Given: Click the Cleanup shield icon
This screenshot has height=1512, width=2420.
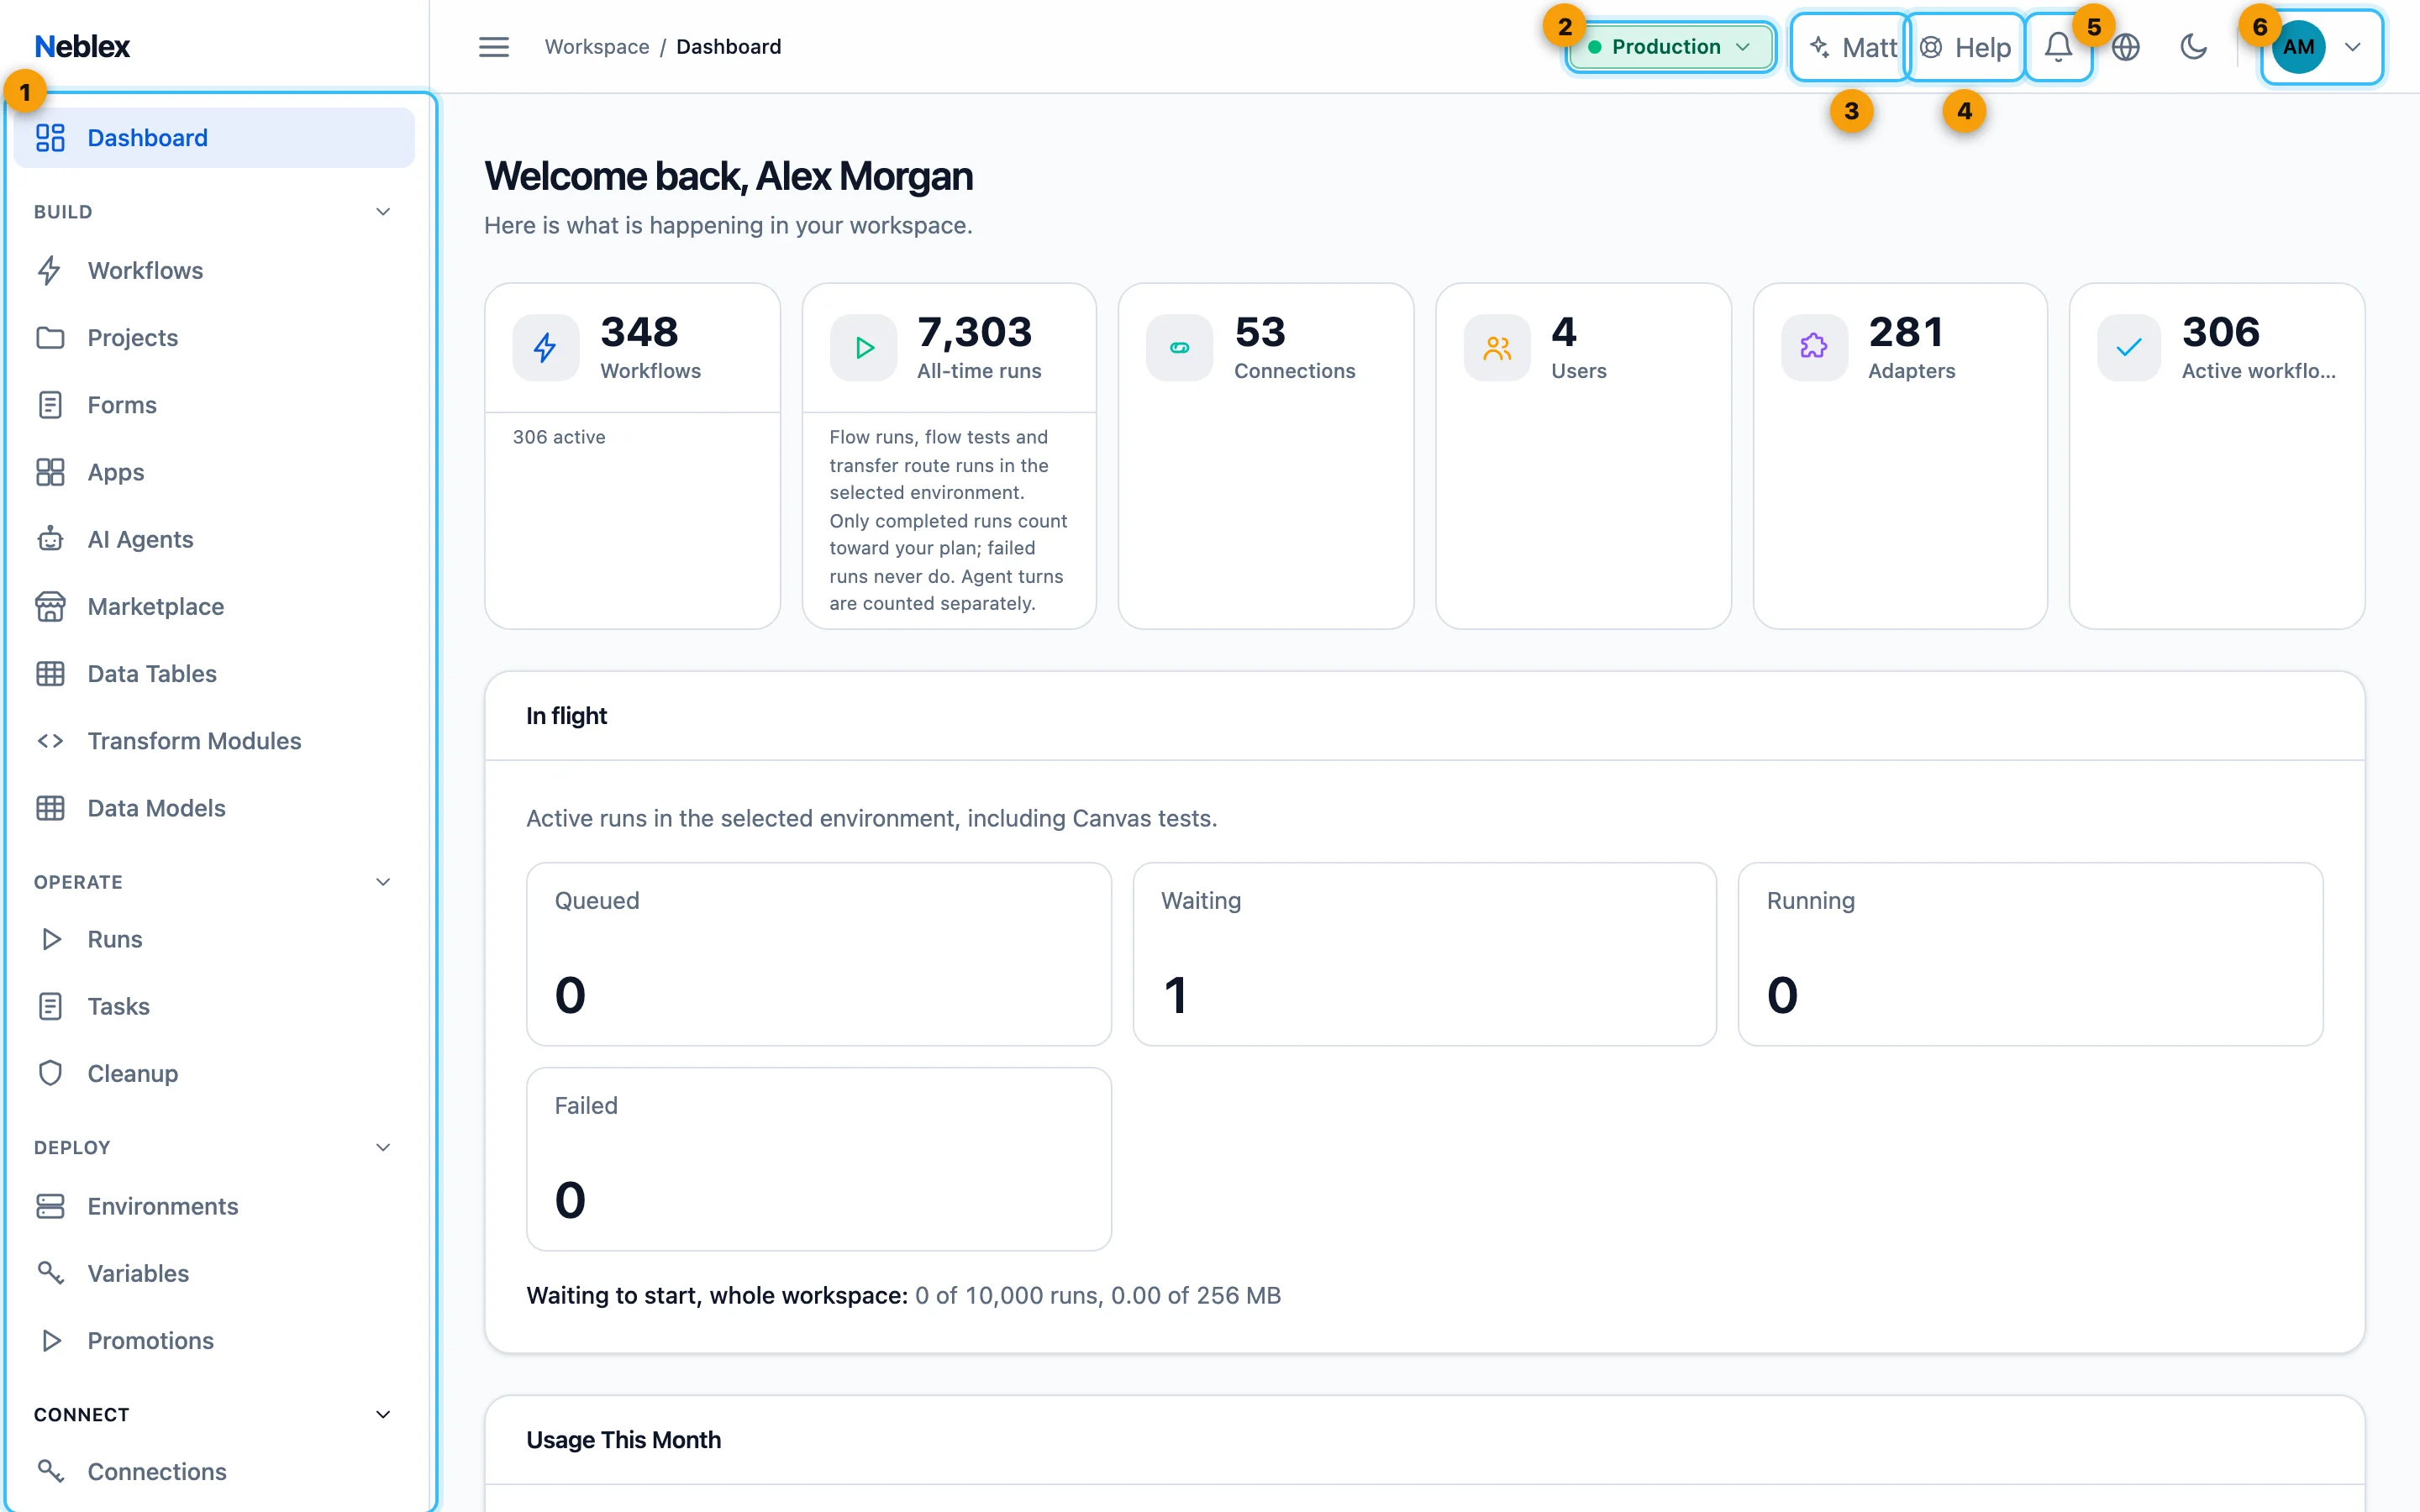Looking at the screenshot, I should pyautogui.click(x=50, y=1073).
